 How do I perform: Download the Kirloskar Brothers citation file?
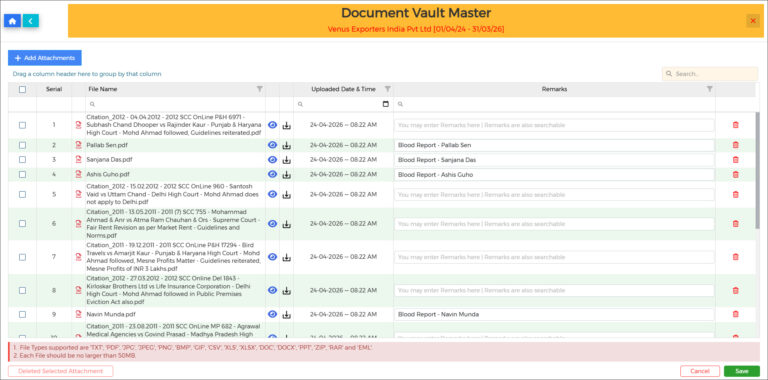pyautogui.click(x=287, y=290)
